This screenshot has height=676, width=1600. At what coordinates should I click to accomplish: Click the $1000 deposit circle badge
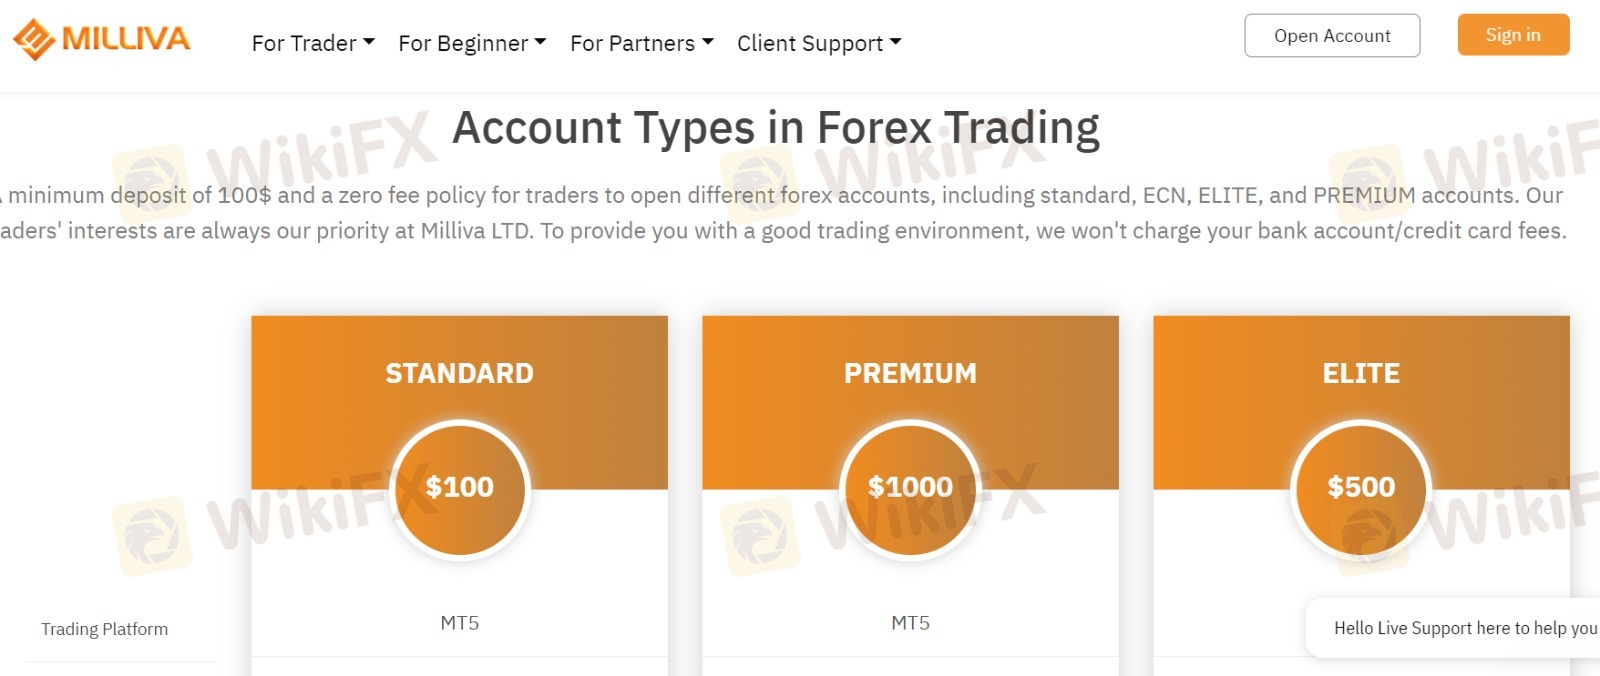pyautogui.click(x=910, y=488)
